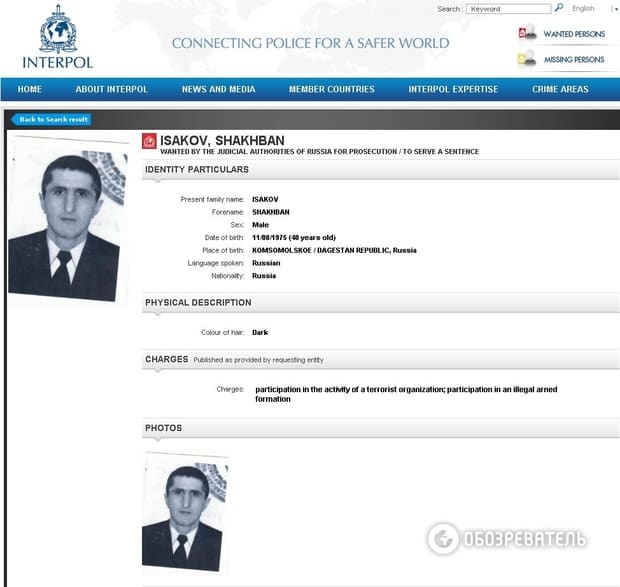Select English language option
The height and width of the screenshot is (587, 620).
tap(583, 8)
